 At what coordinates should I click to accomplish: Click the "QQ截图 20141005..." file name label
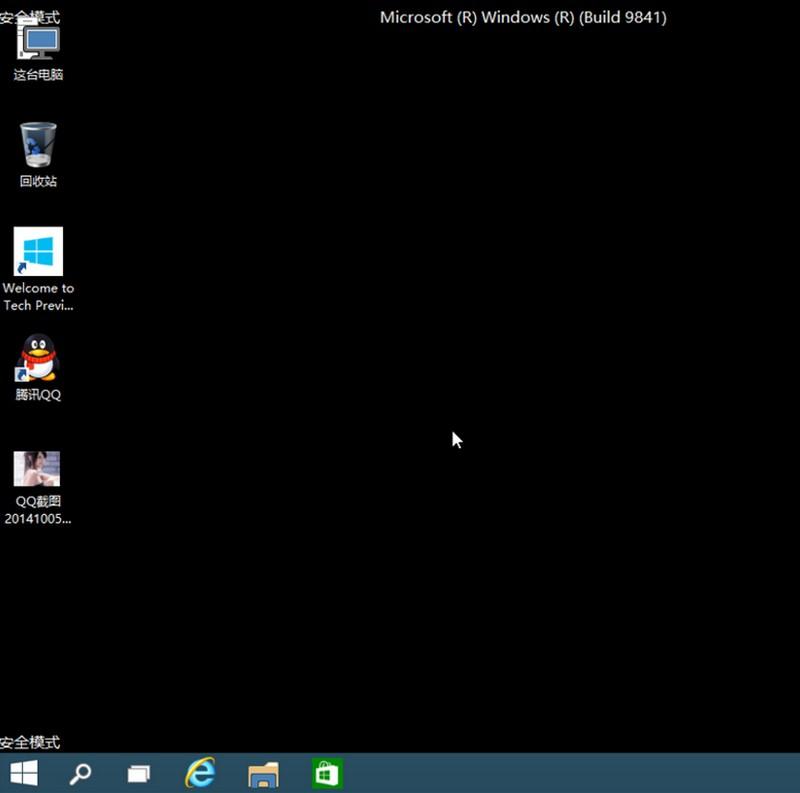[38, 510]
